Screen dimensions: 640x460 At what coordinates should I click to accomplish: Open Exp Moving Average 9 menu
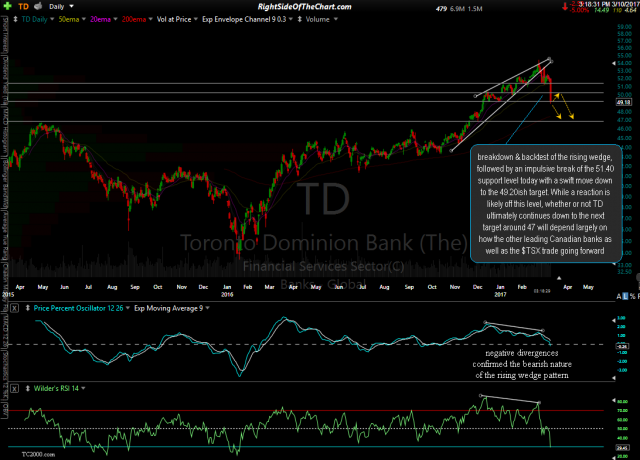coord(172,308)
